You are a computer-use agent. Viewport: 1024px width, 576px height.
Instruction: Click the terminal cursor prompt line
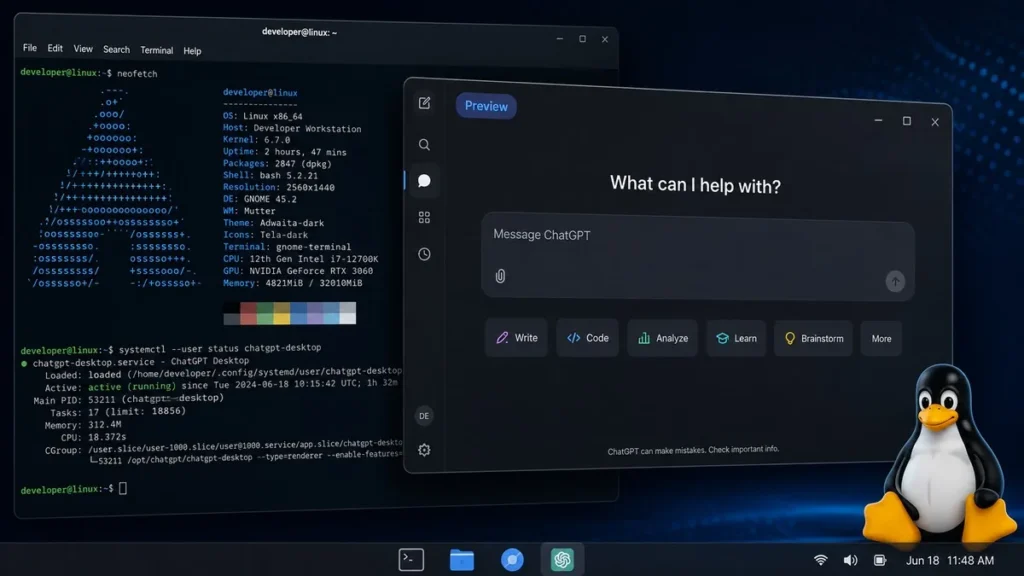click(73, 489)
